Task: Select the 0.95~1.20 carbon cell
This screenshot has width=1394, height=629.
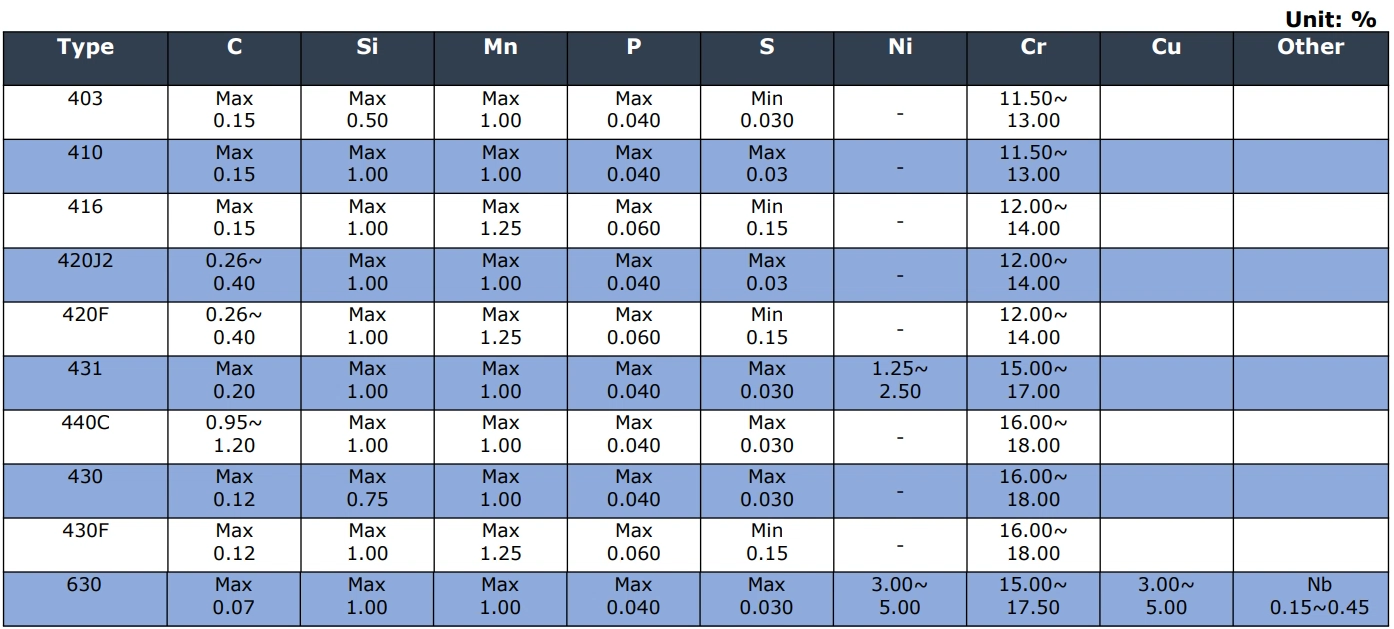Action: 234,434
